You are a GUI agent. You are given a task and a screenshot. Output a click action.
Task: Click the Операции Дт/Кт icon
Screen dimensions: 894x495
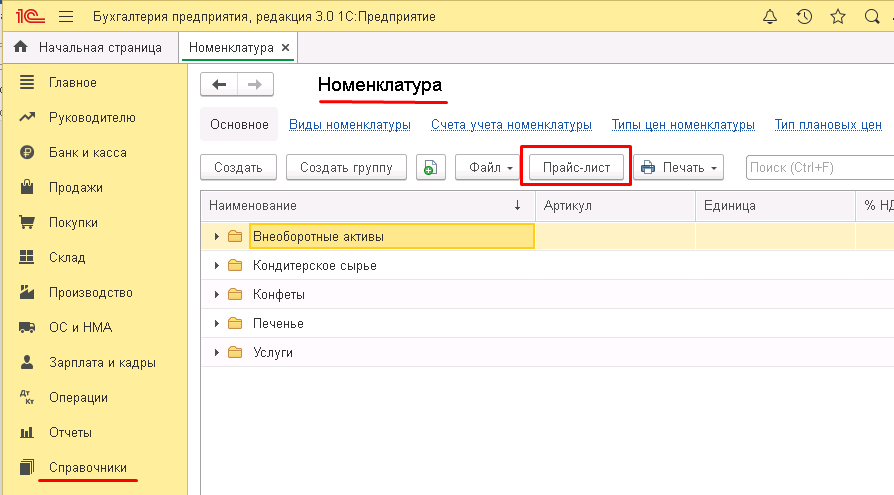(27, 397)
